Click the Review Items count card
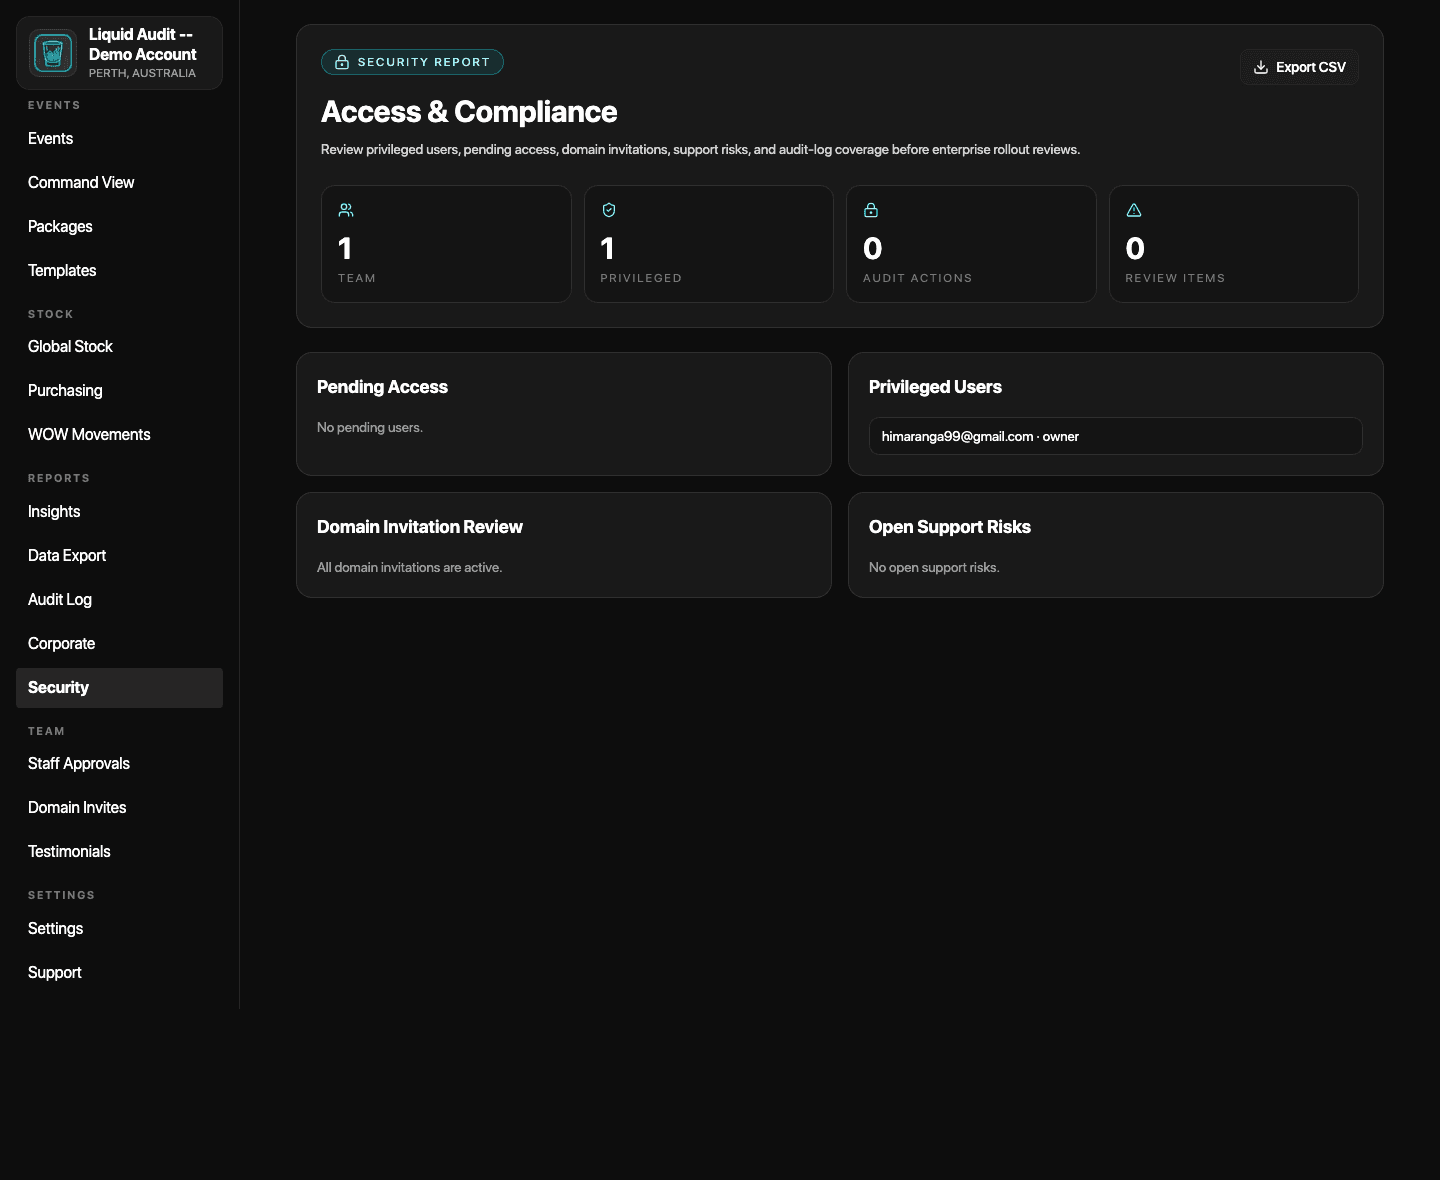This screenshot has height=1180, width=1440. pyautogui.click(x=1234, y=244)
